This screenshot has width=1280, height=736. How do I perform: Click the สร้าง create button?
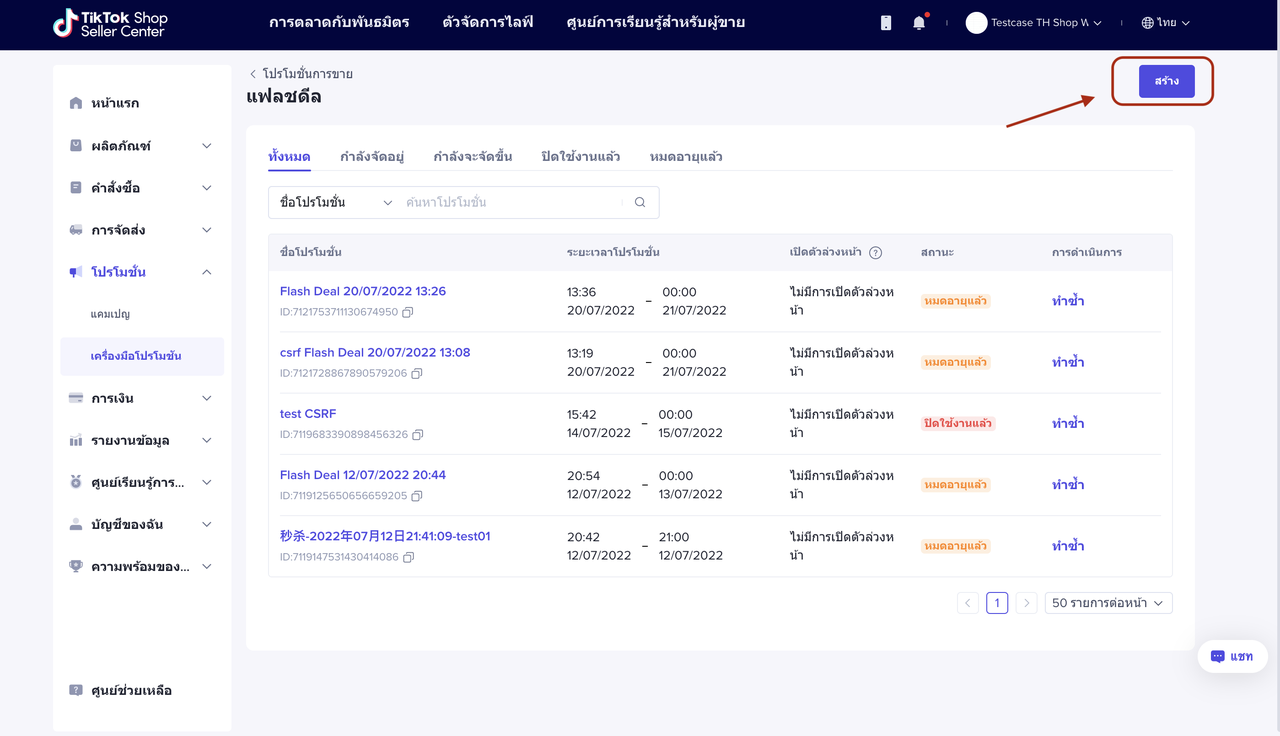point(1166,81)
